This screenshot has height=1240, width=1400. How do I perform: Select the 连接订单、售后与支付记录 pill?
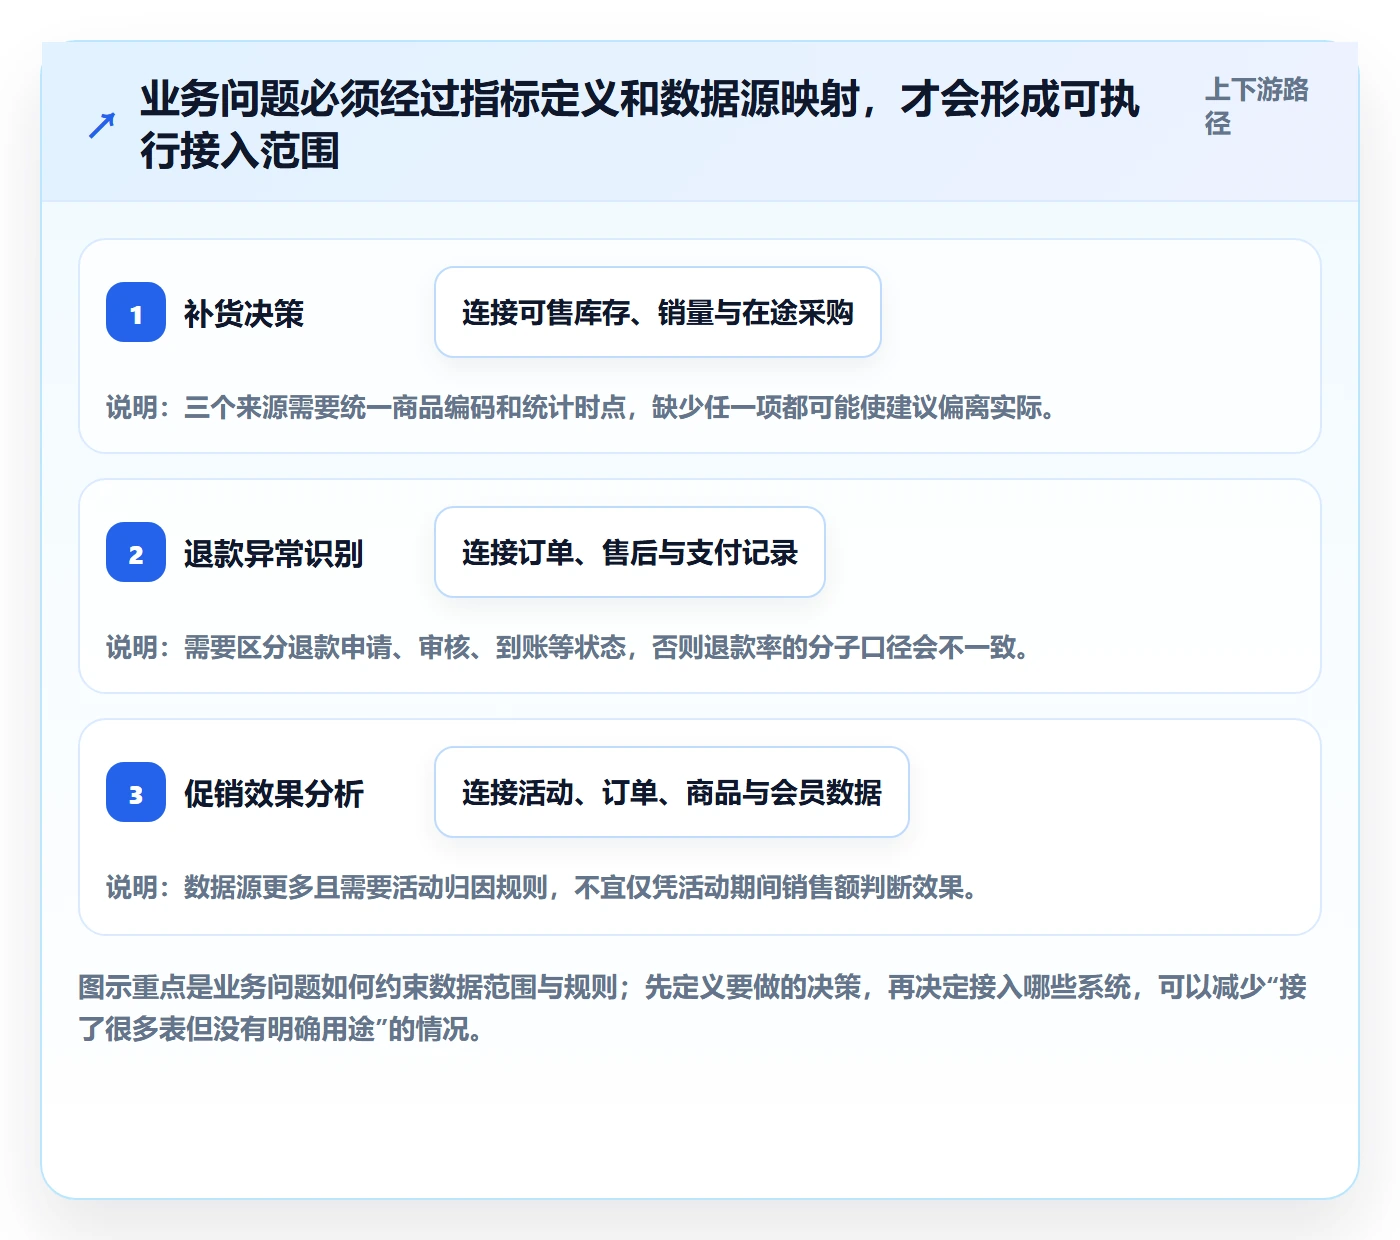pyautogui.click(x=630, y=552)
